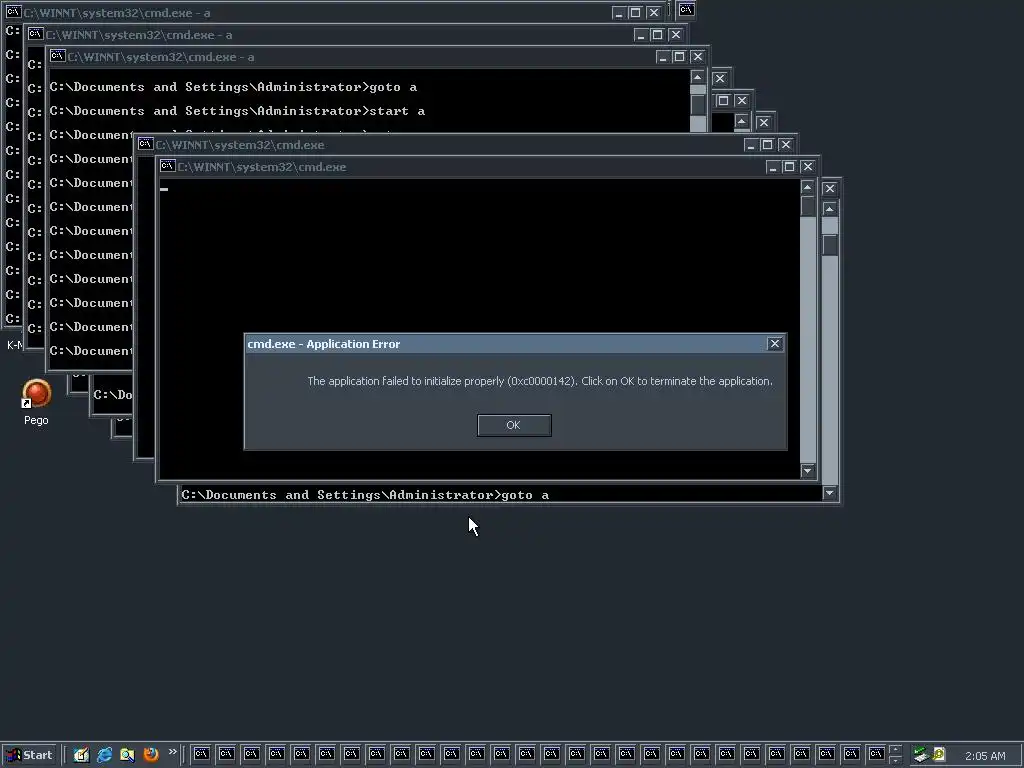Maximize the middle 'cmd.exe - a' window
Image resolution: width=1024 pixels, height=768 pixels.
[658, 35]
